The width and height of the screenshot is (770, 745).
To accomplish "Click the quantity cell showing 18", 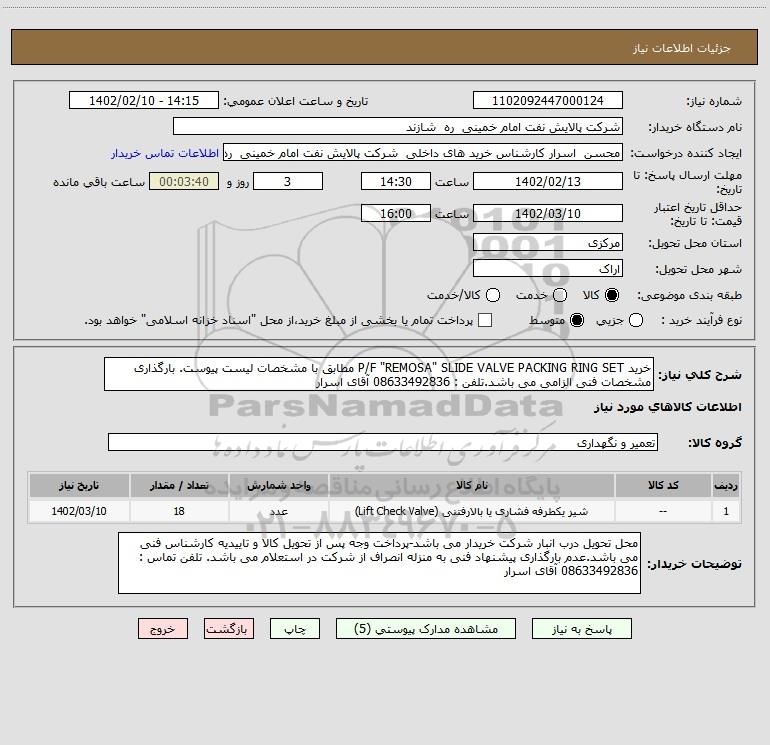I will (179, 511).
